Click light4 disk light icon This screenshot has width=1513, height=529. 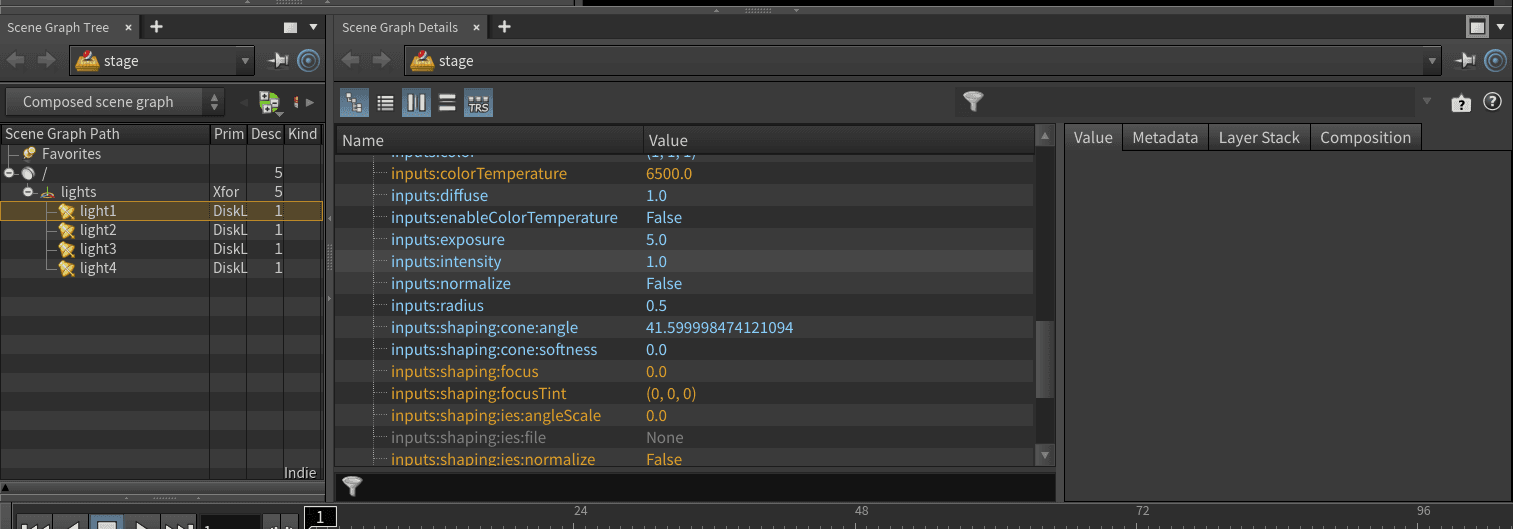(66, 268)
